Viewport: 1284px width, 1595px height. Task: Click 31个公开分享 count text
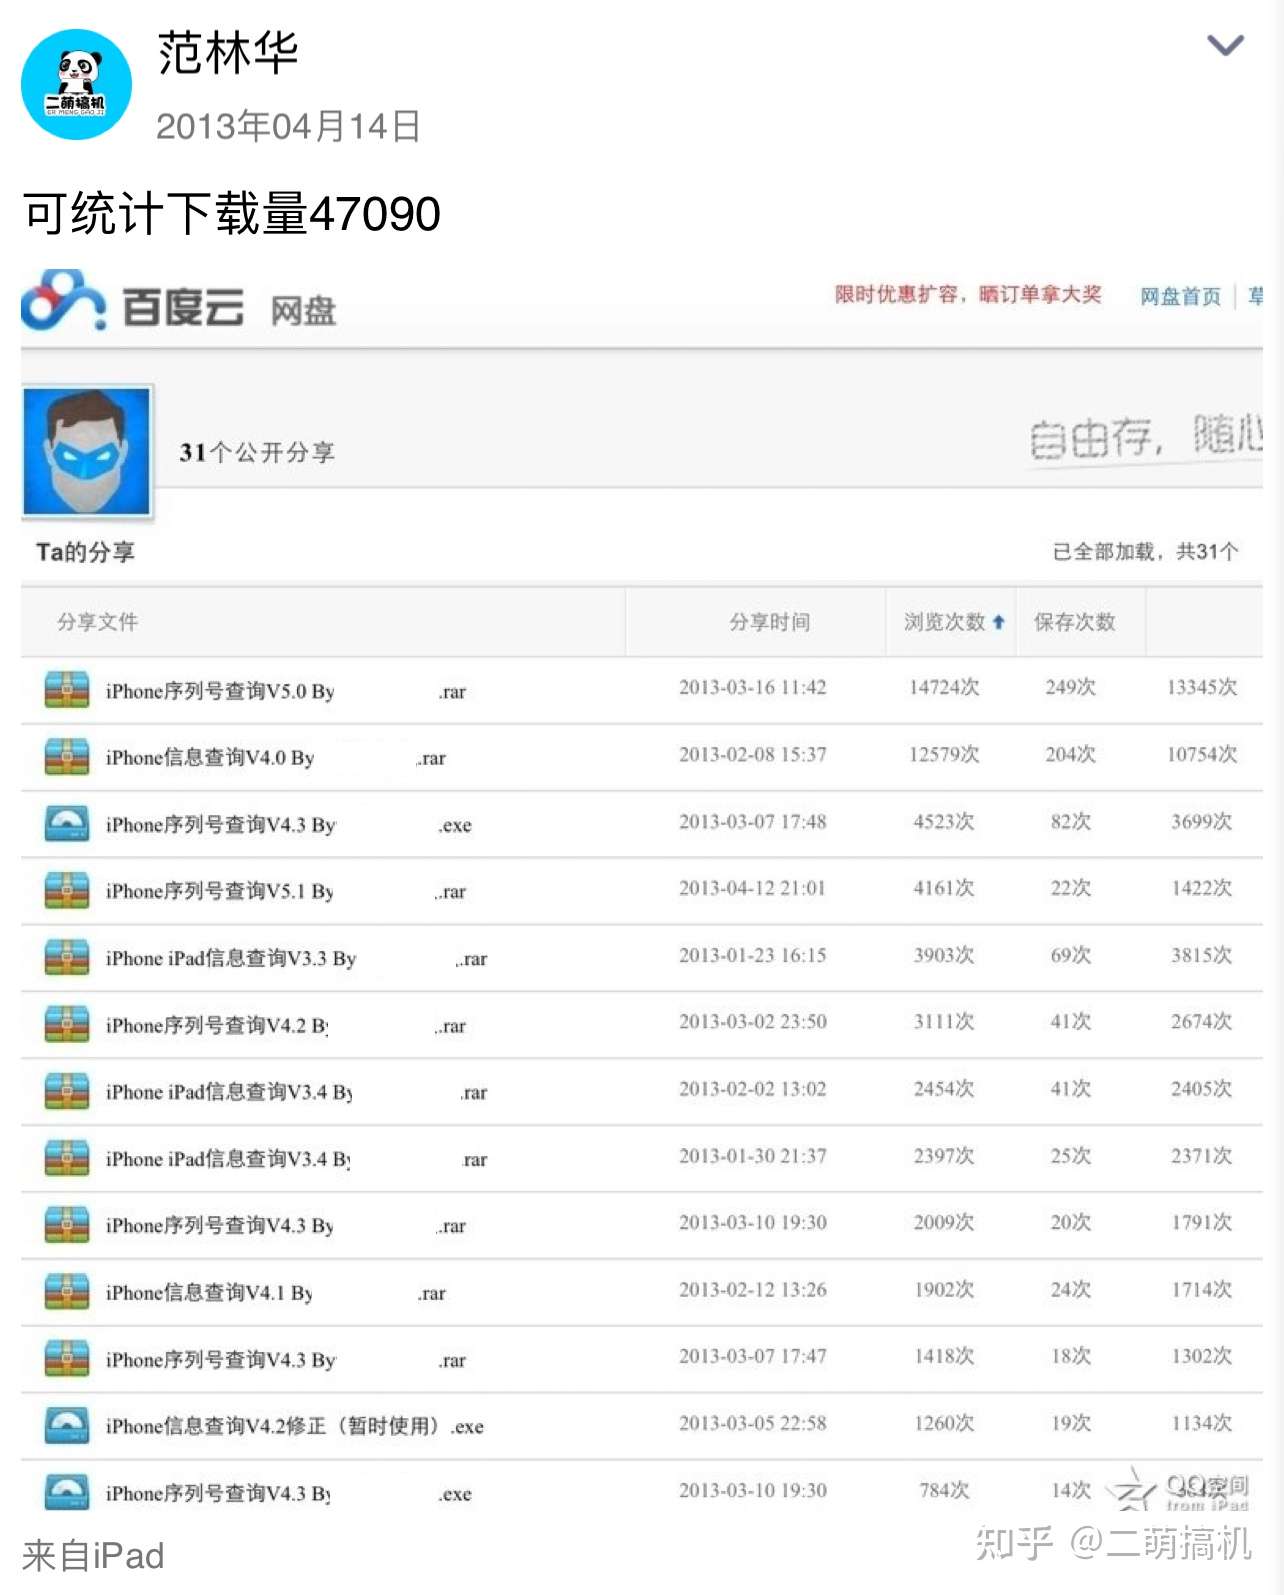(x=257, y=452)
